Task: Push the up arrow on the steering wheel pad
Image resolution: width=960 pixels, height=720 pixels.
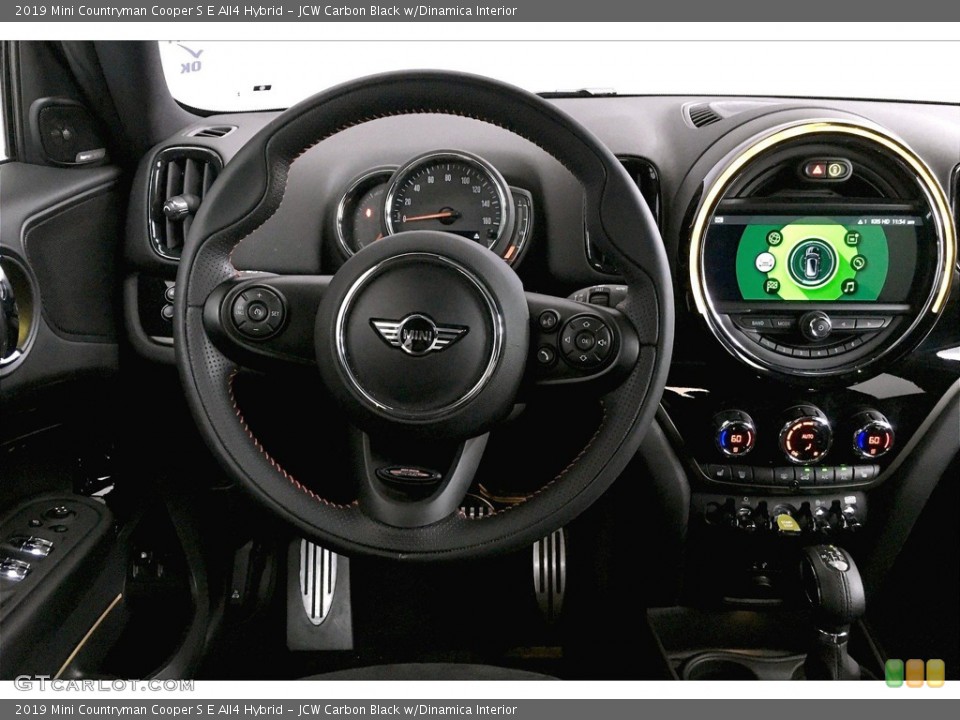Action: tap(587, 324)
